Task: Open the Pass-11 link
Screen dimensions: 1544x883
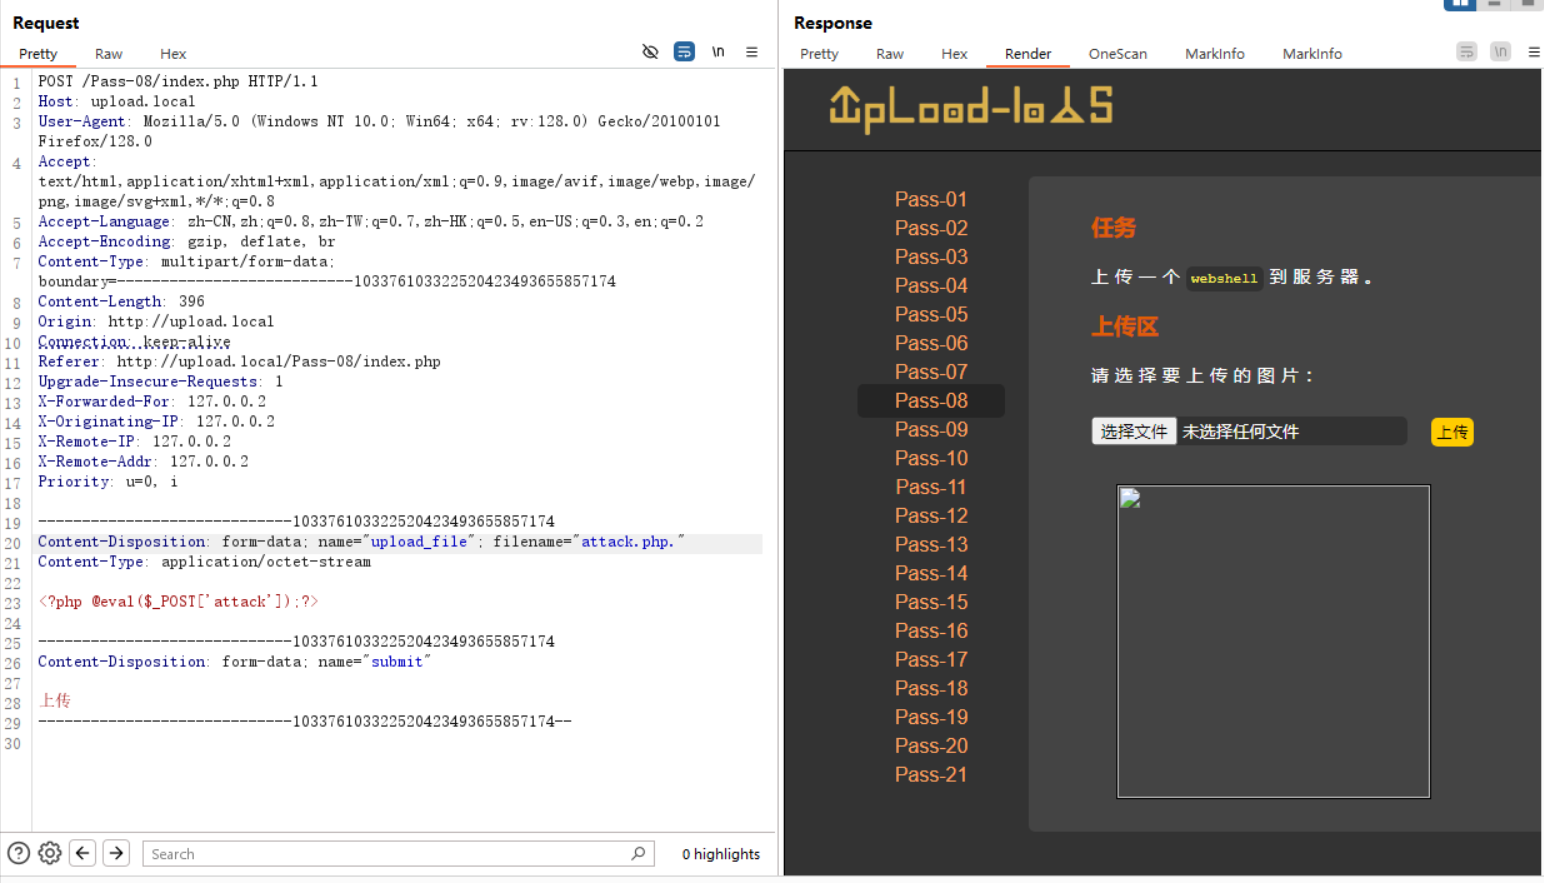Action: (931, 487)
